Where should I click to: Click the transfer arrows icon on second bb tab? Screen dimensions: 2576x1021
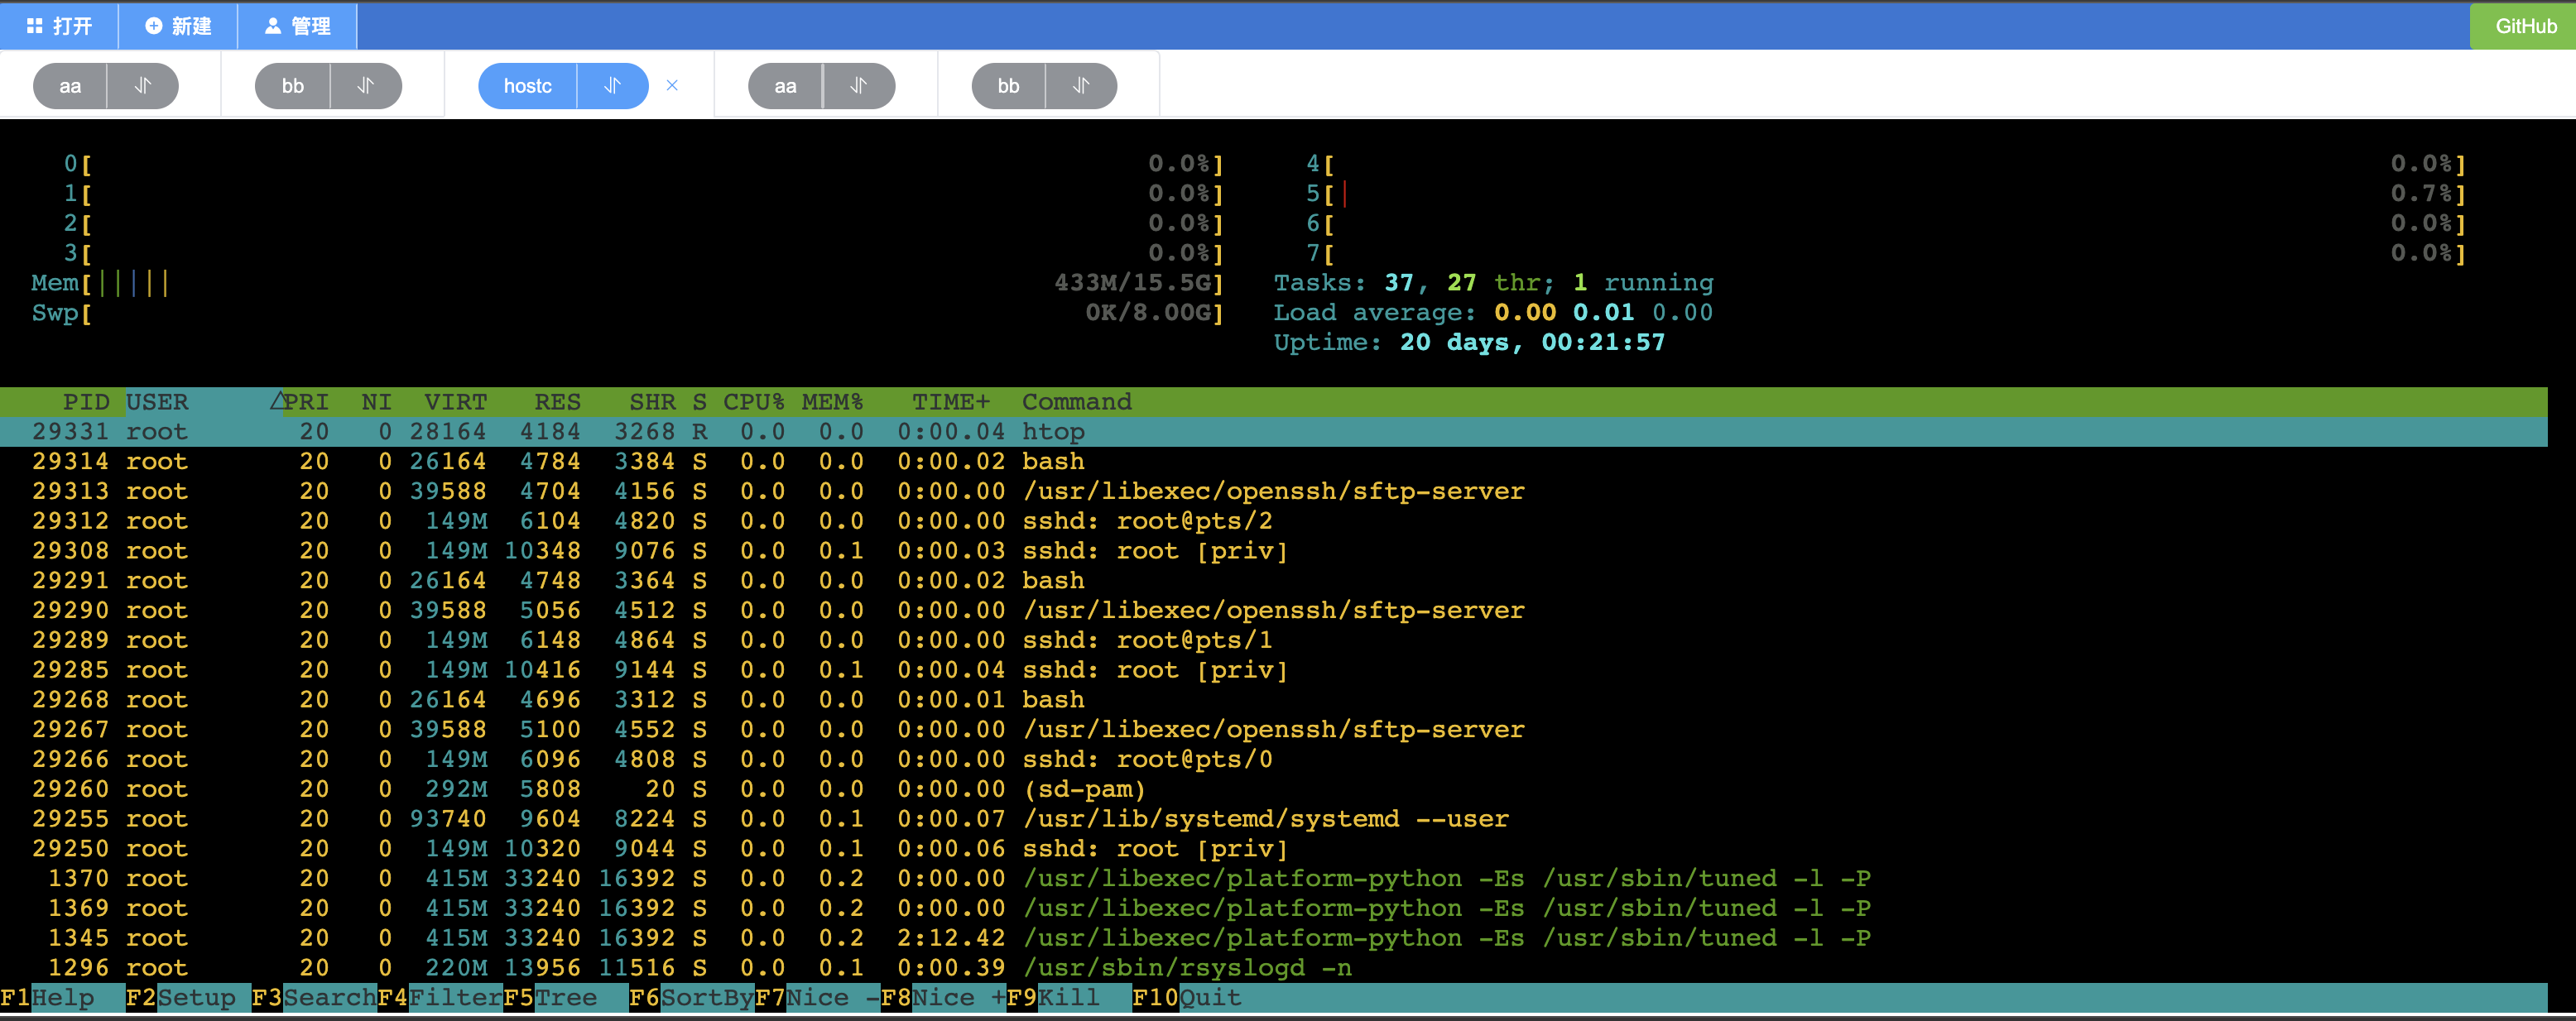[x=1081, y=86]
